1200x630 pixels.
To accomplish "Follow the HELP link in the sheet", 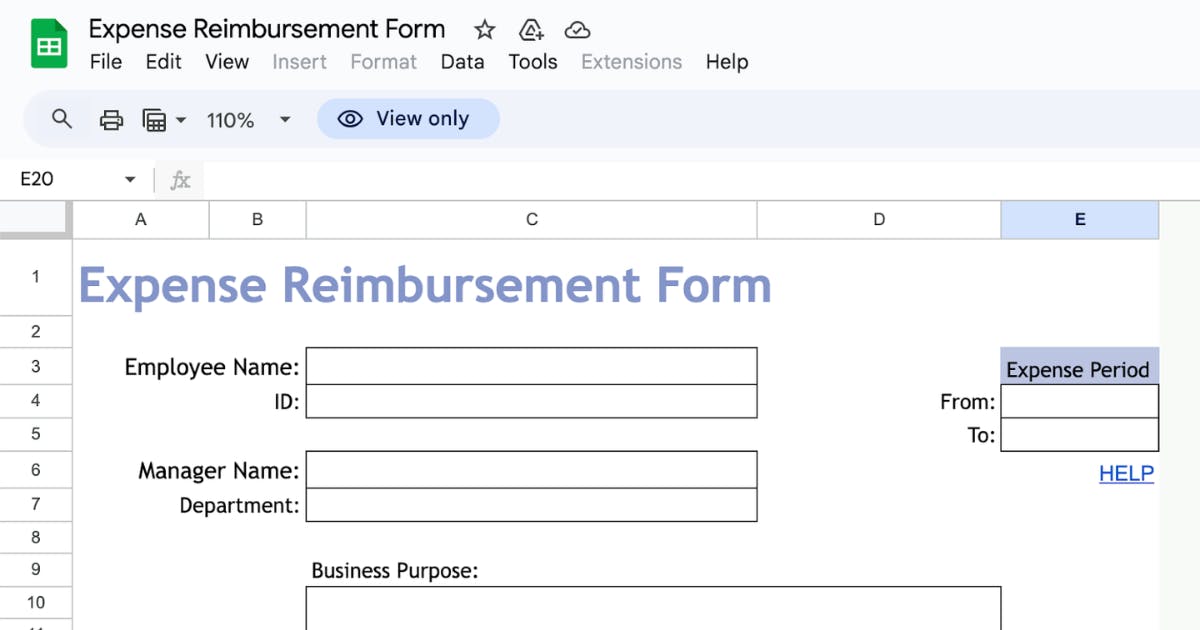I will click(x=1126, y=473).
